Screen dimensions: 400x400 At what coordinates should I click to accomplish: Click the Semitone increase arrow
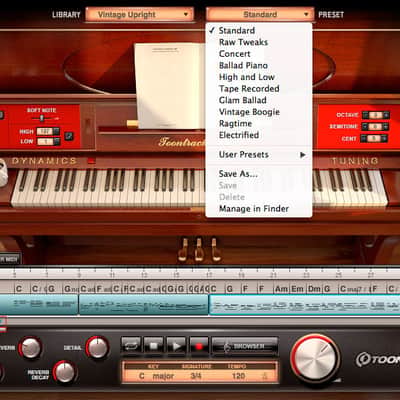pyautogui.click(x=386, y=127)
